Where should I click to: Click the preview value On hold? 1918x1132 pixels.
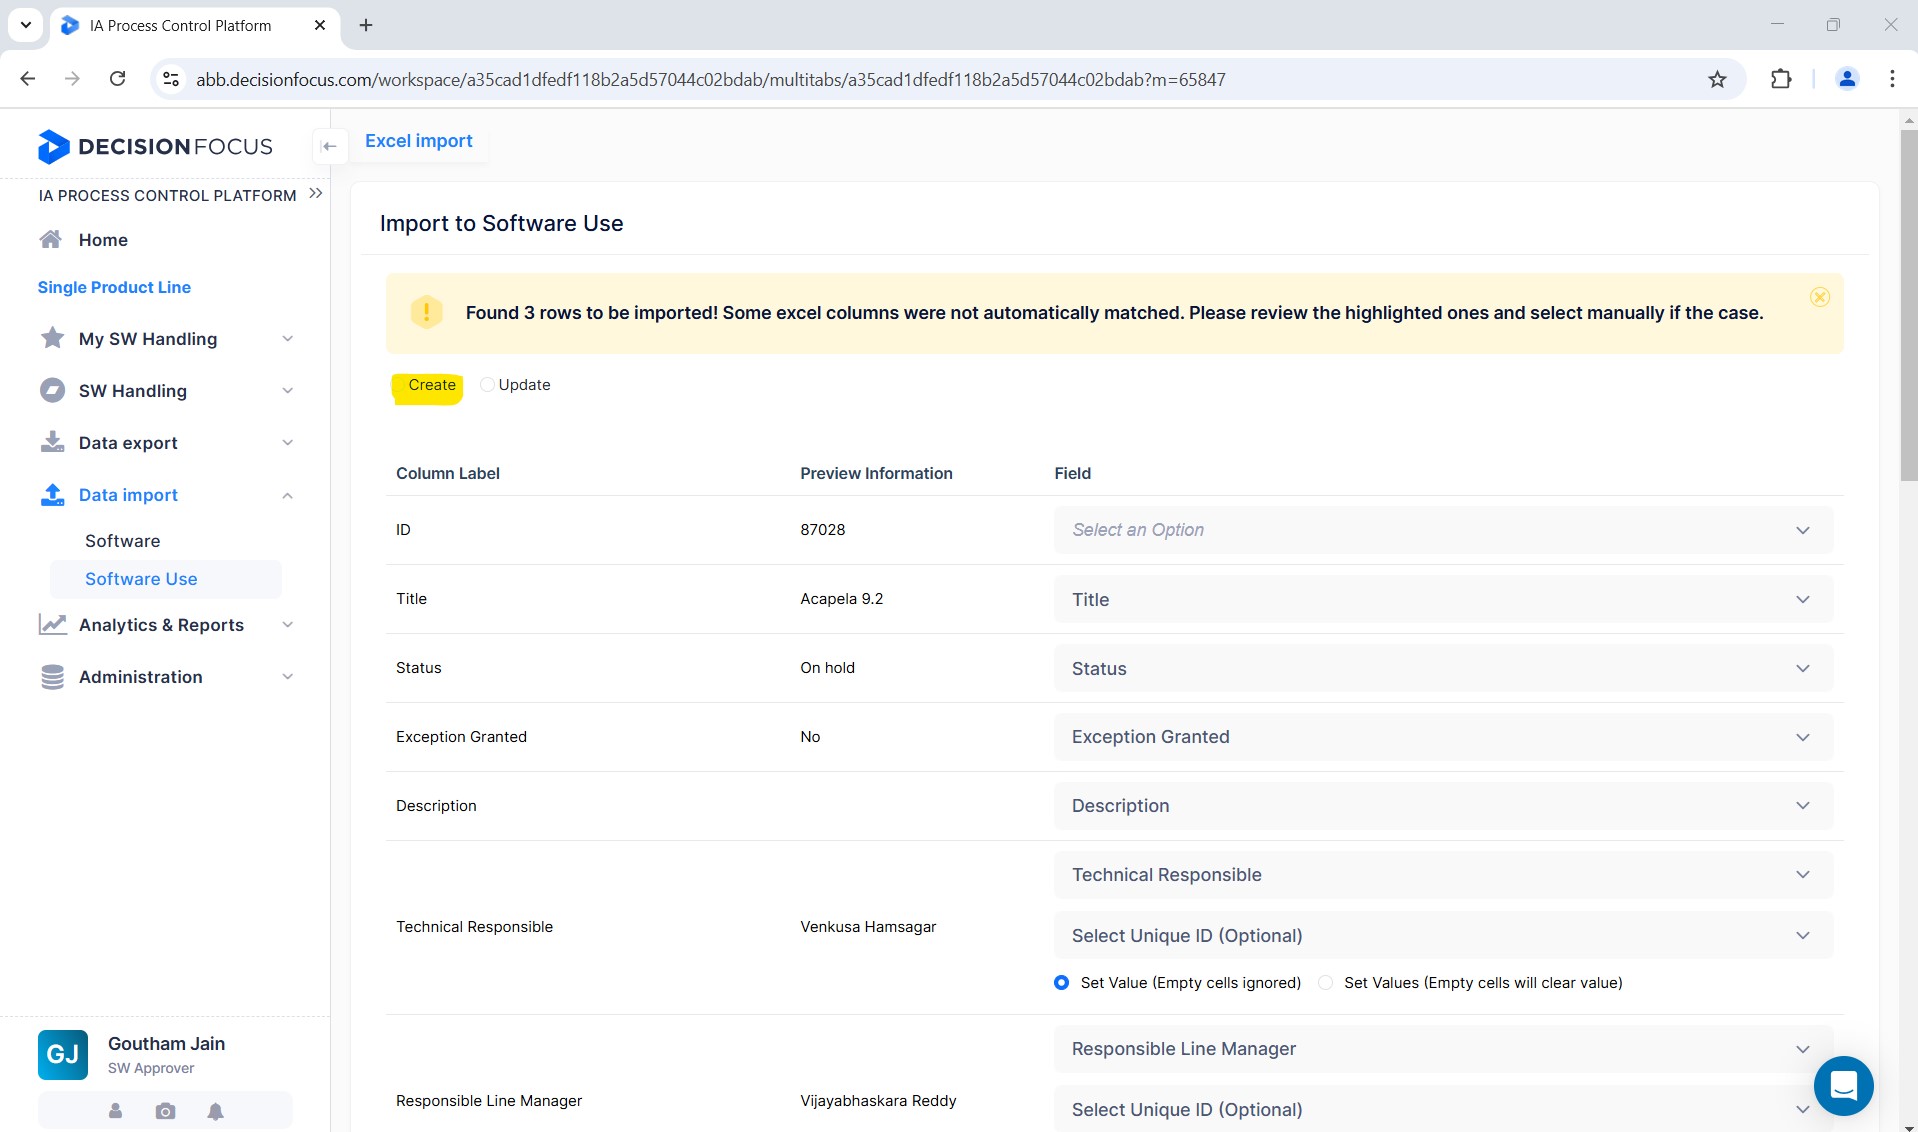(827, 668)
